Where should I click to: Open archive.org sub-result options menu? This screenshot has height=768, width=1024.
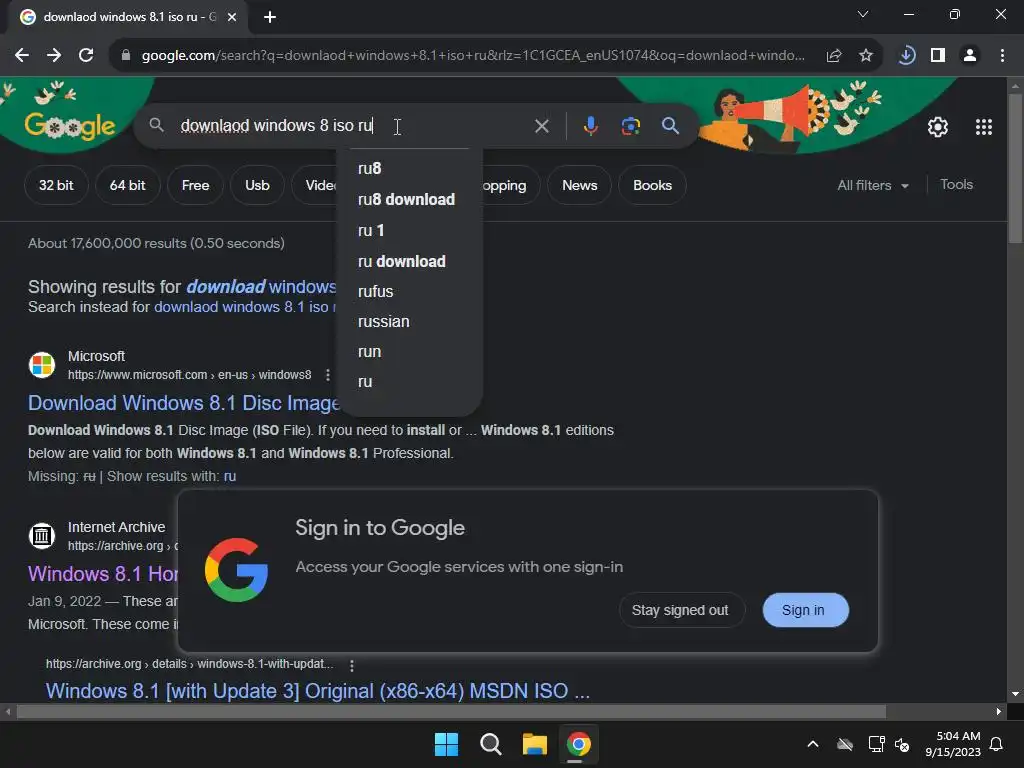(352, 665)
